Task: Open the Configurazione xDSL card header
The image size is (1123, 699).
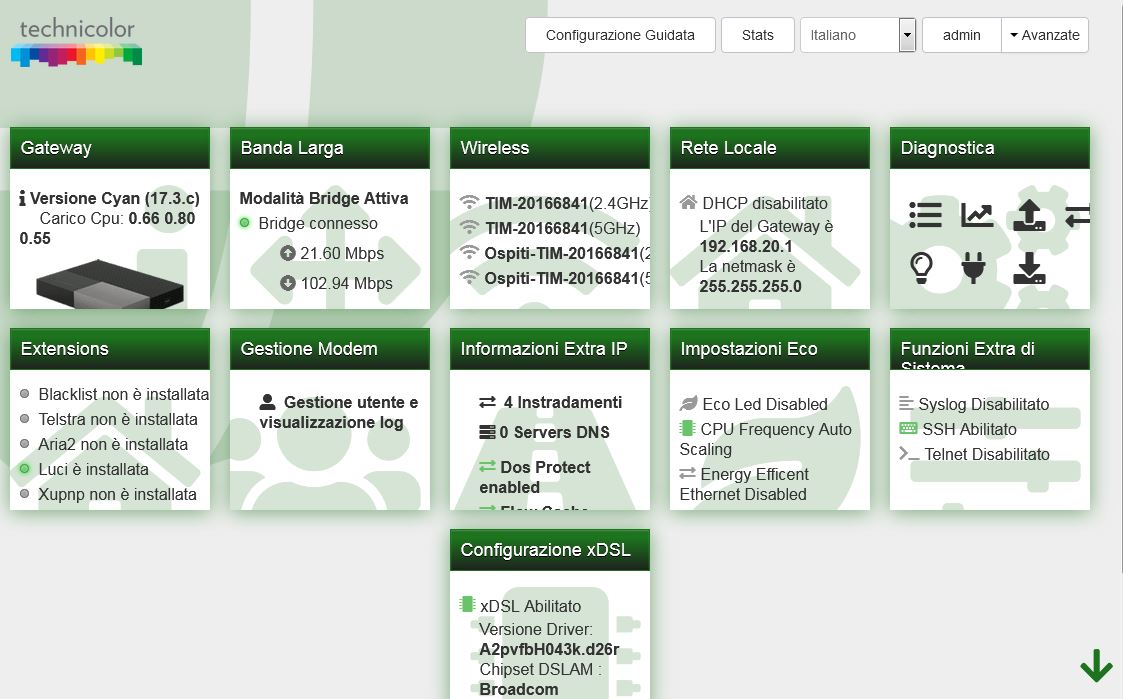Action: click(549, 550)
